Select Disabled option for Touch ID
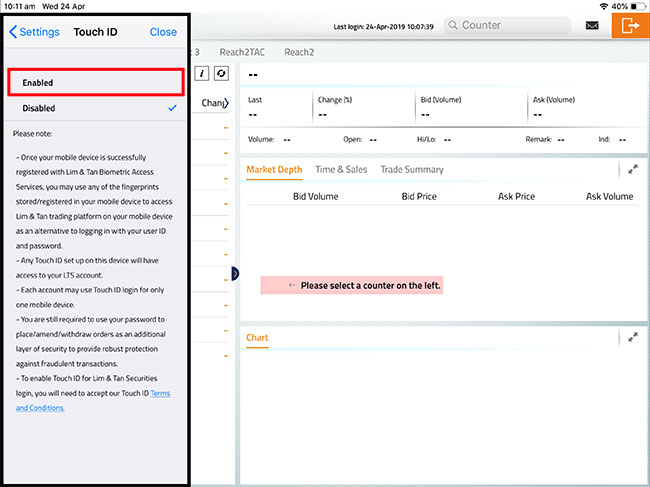The width and height of the screenshot is (650, 487). tap(96, 108)
